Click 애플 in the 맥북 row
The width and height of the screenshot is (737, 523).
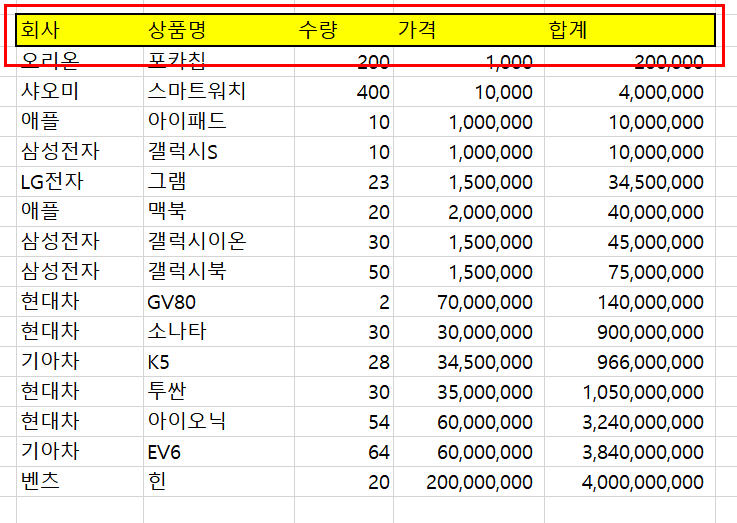point(80,211)
